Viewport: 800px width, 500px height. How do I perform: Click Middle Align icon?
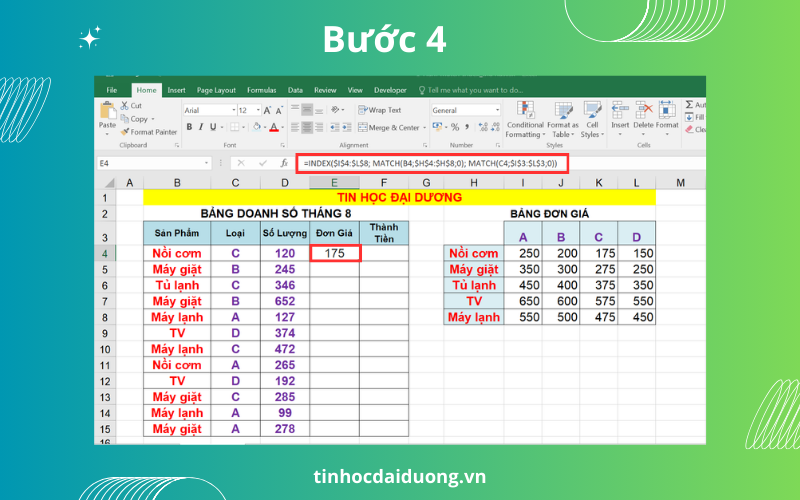click(x=307, y=110)
